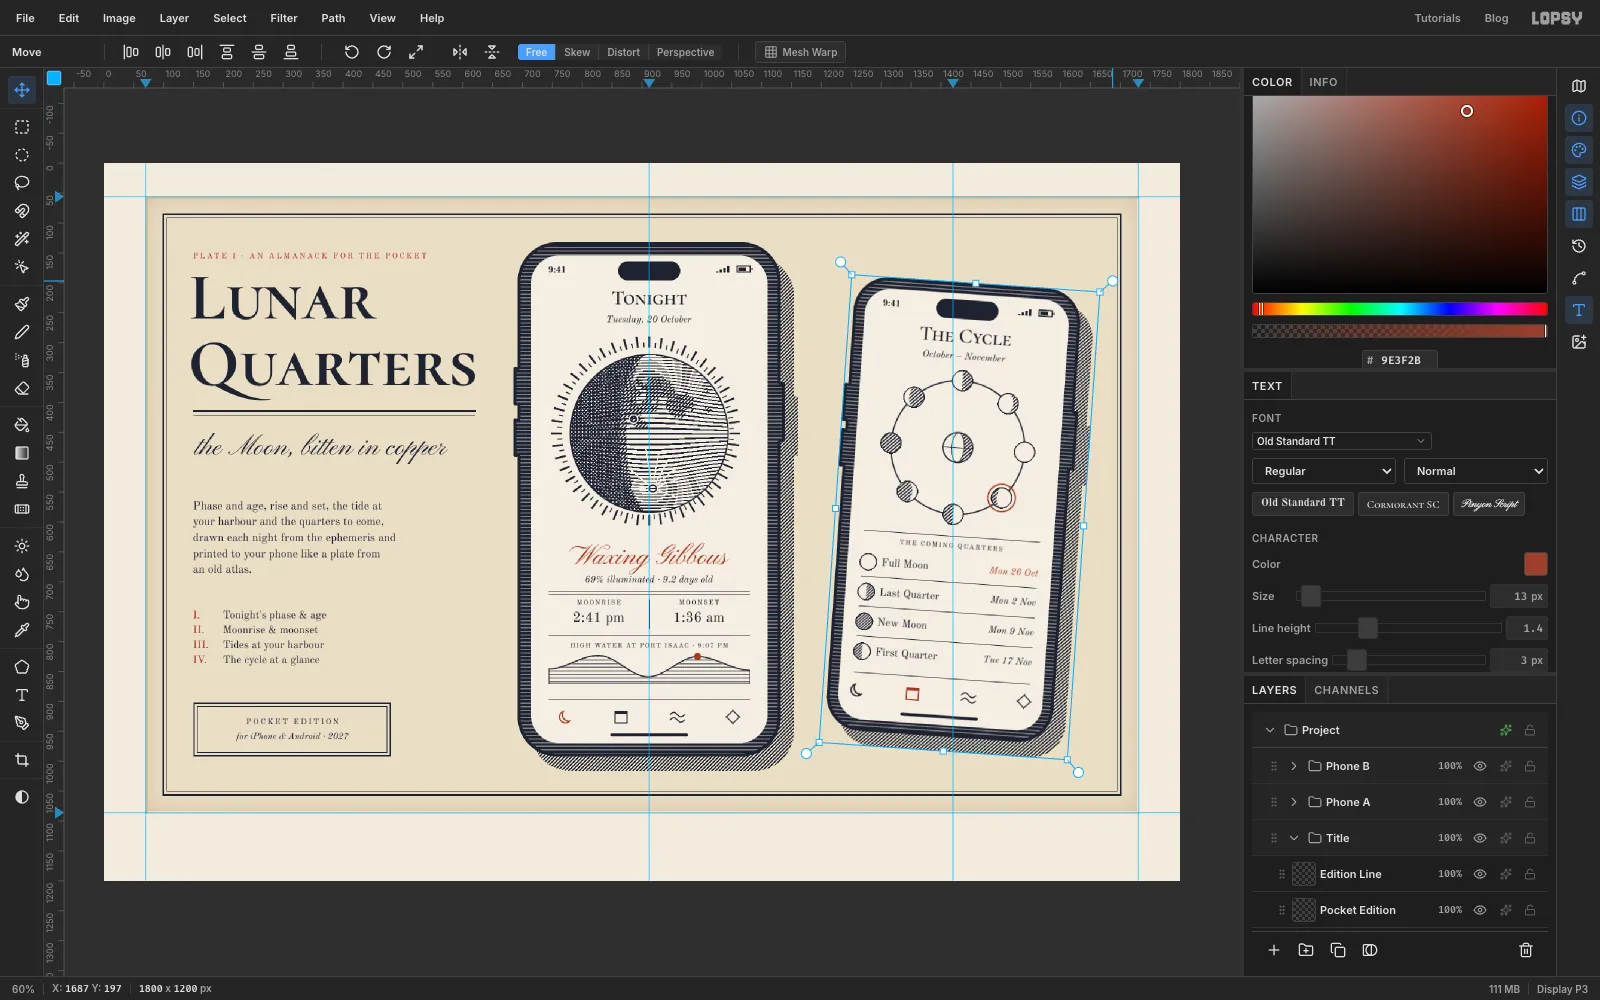Expand the Phone A layer group

(x=1294, y=802)
